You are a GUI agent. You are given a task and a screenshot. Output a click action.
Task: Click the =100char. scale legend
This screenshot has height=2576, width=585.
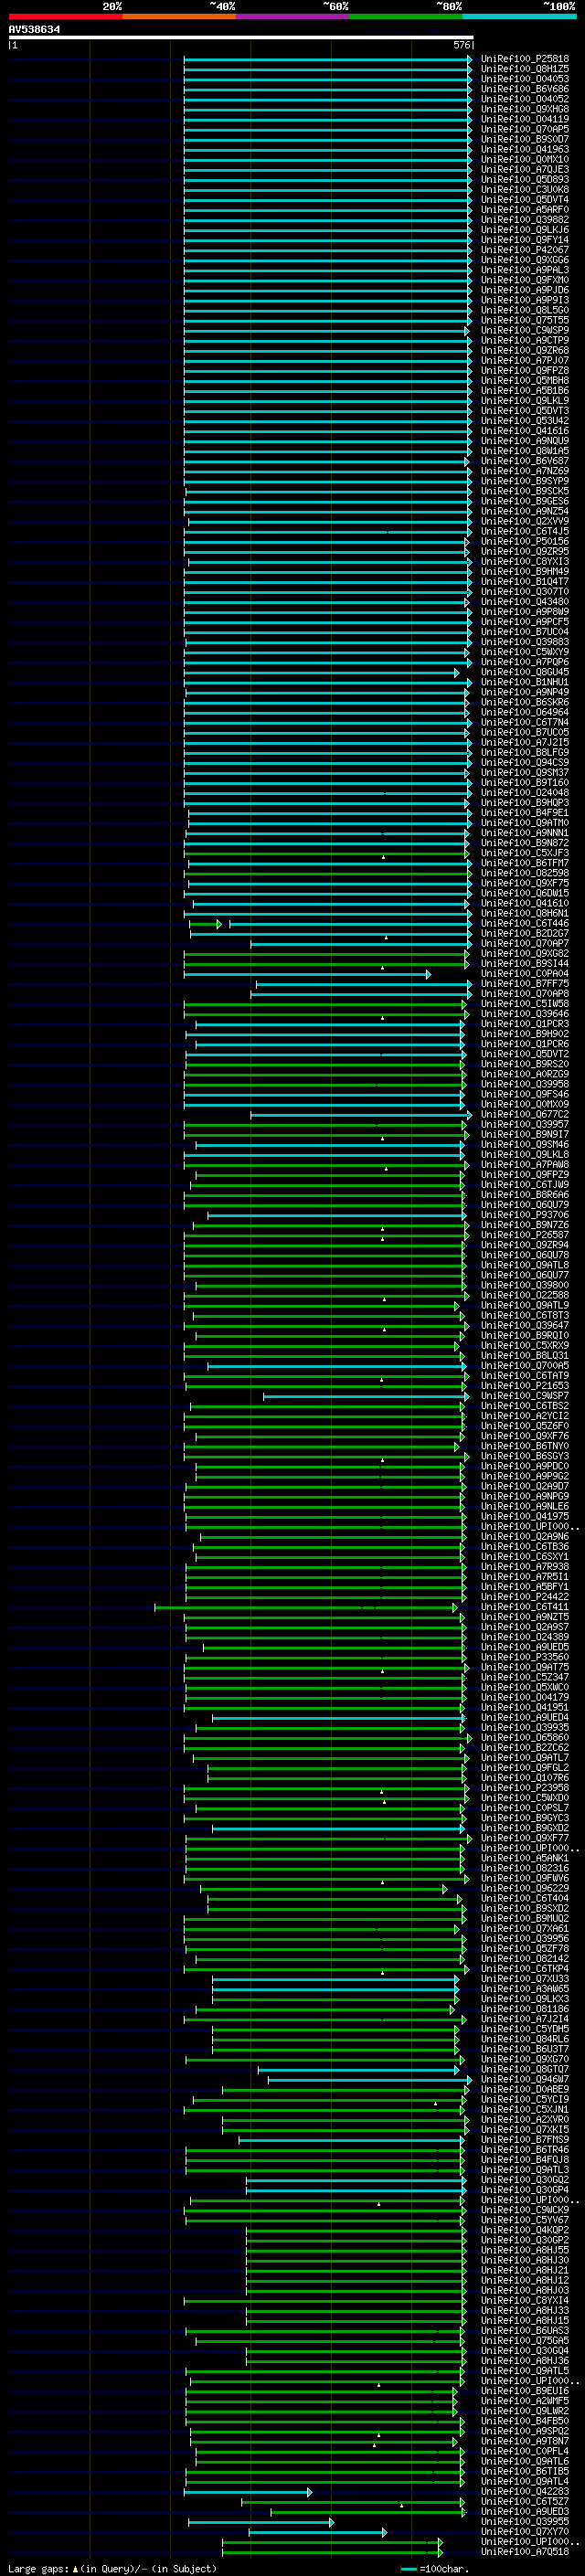pos(434,2569)
